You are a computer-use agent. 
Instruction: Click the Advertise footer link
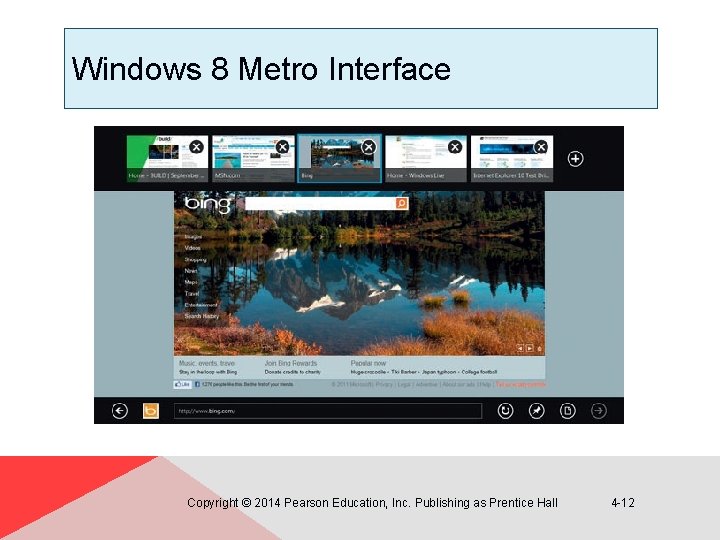(x=427, y=384)
